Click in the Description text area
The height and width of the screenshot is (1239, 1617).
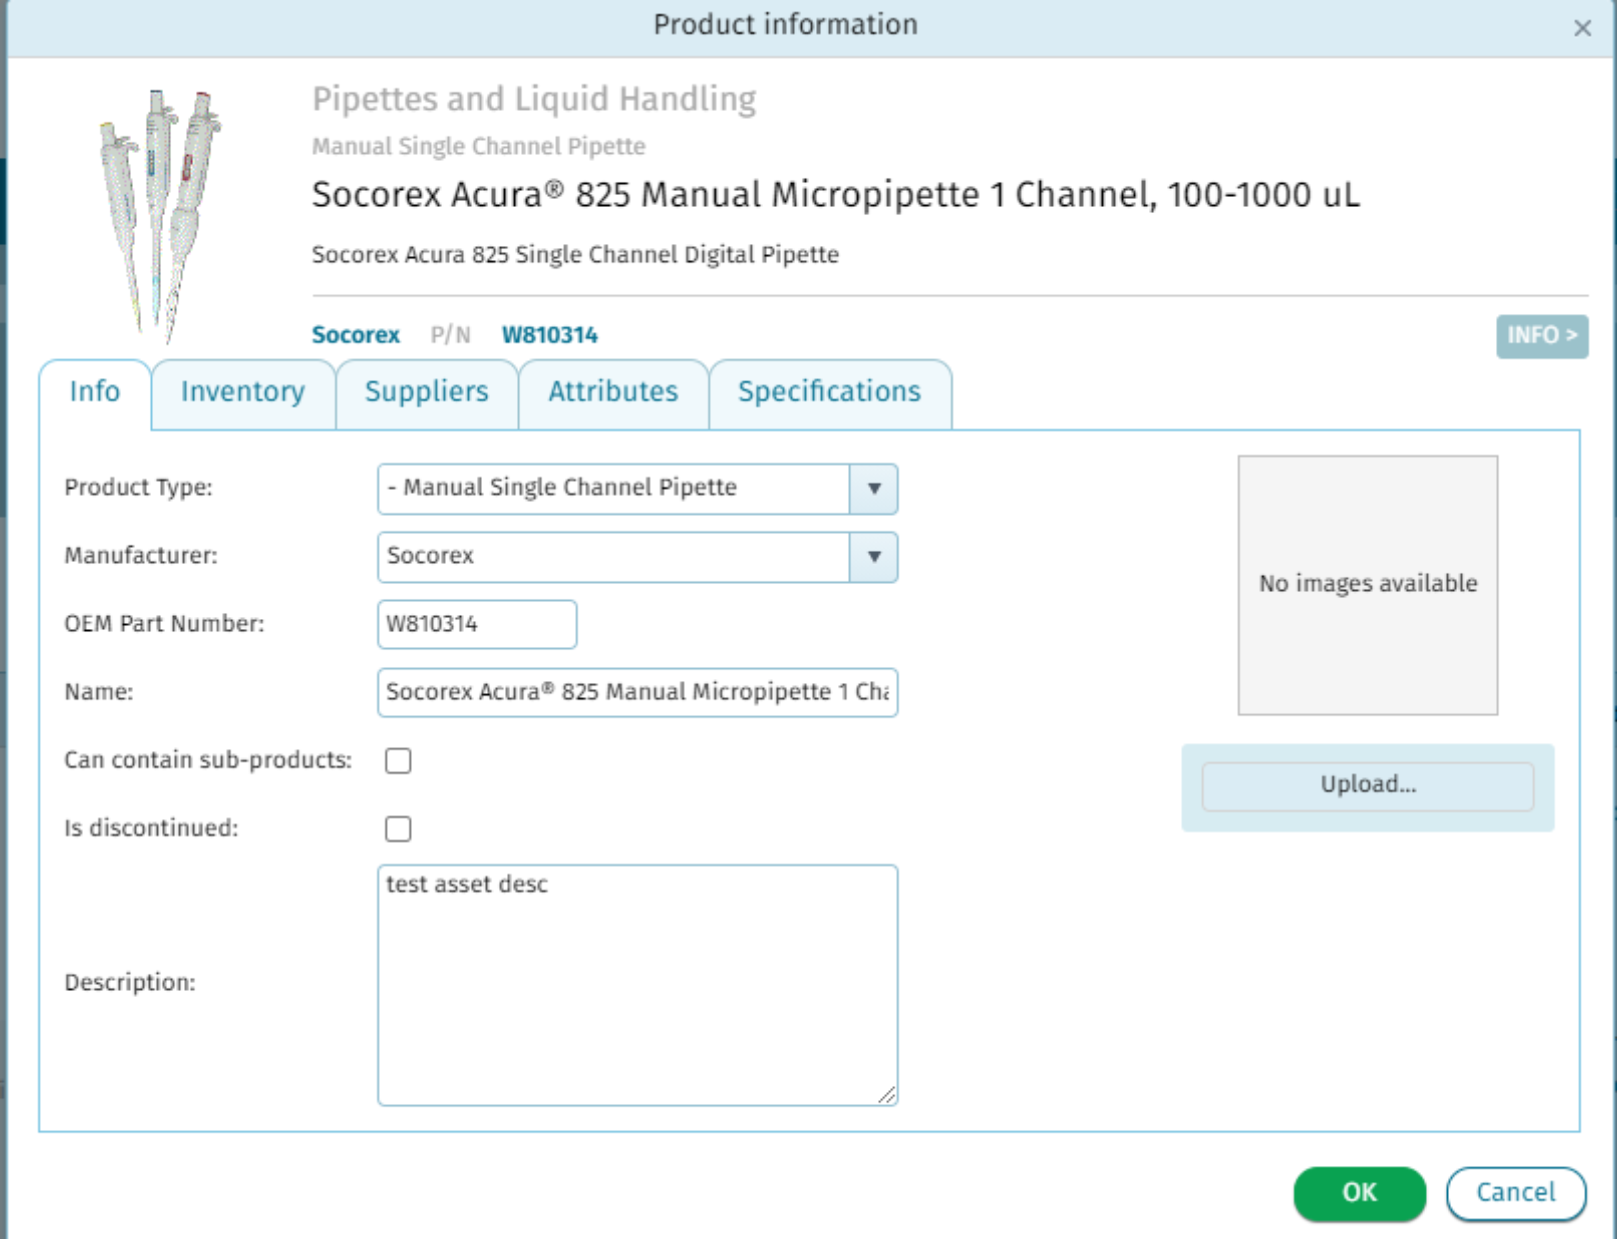(x=637, y=985)
